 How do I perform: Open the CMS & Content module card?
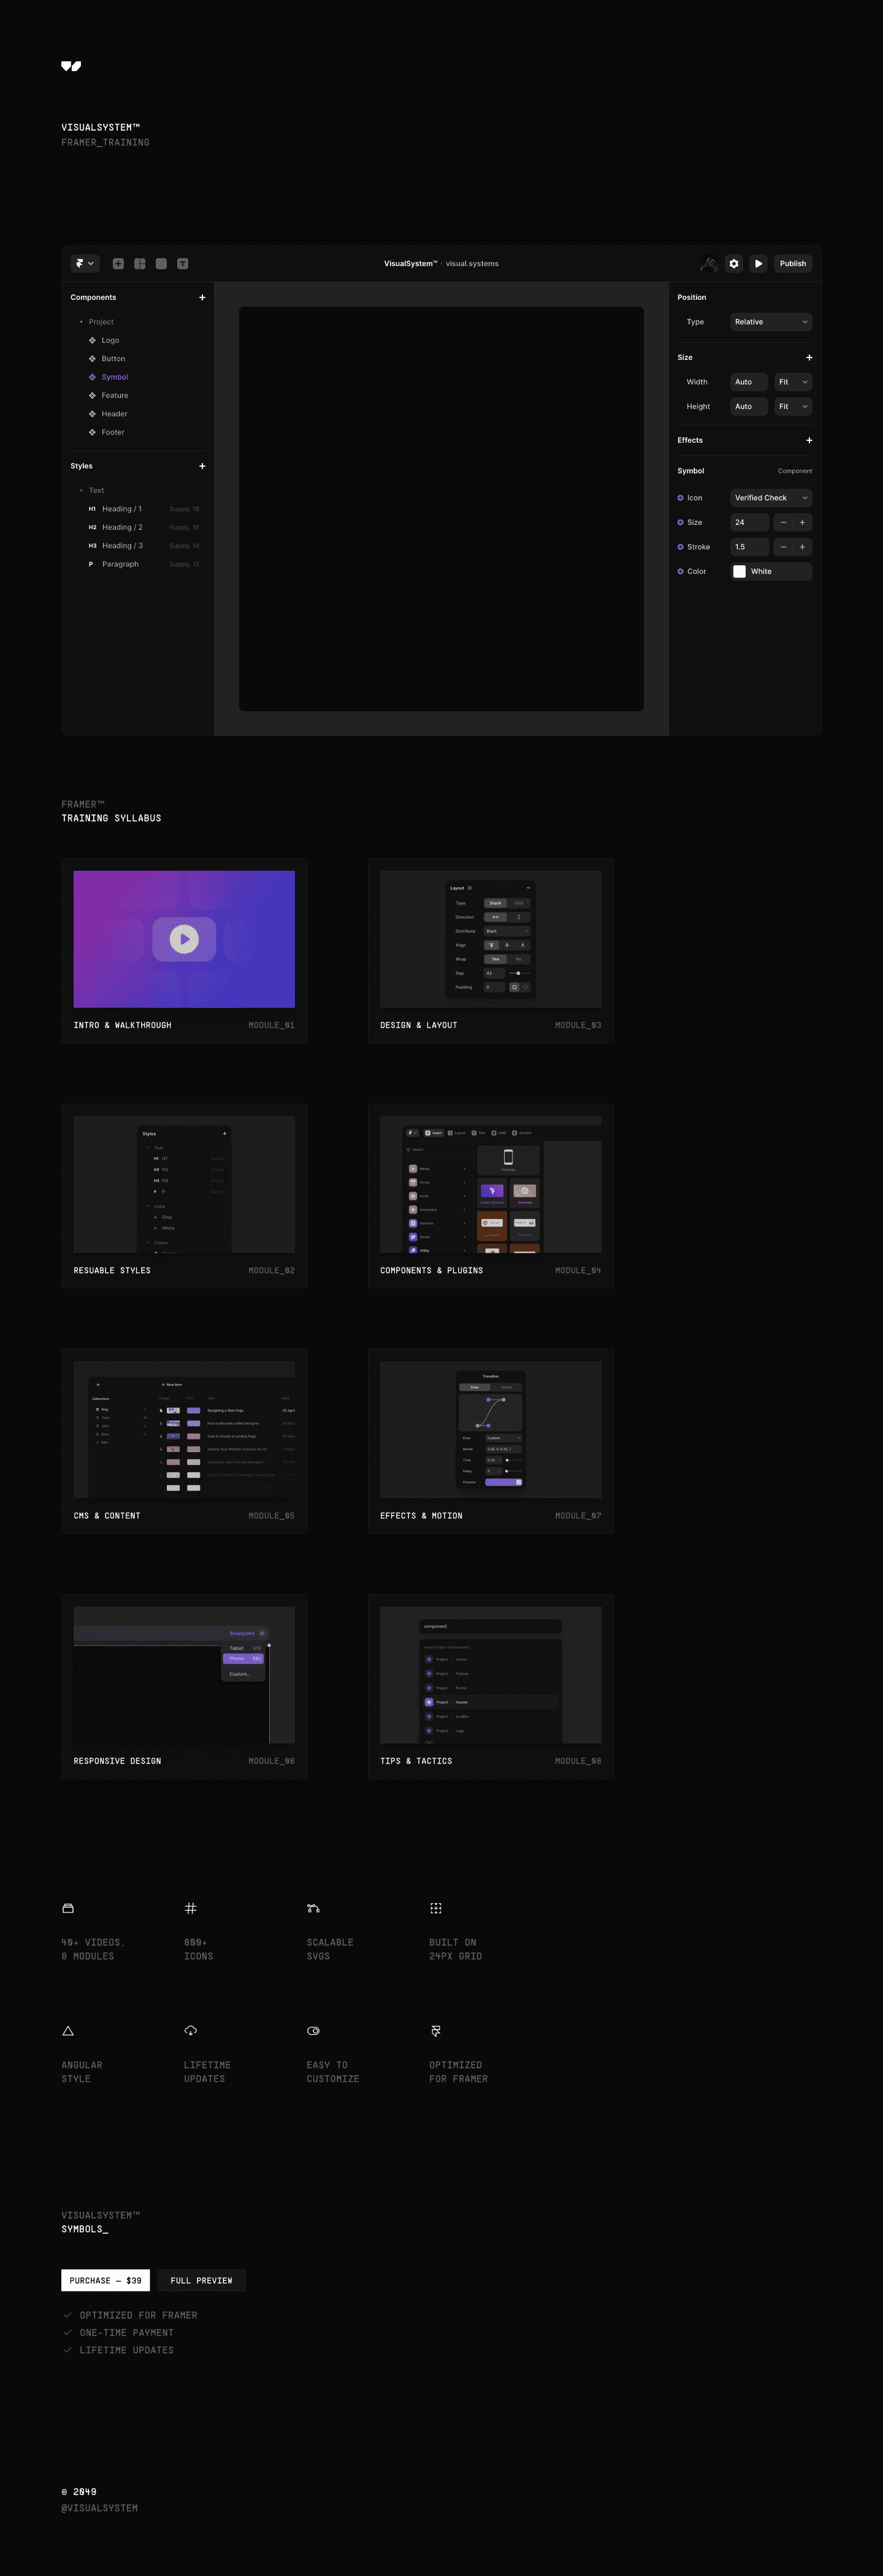coord(184,1441)
